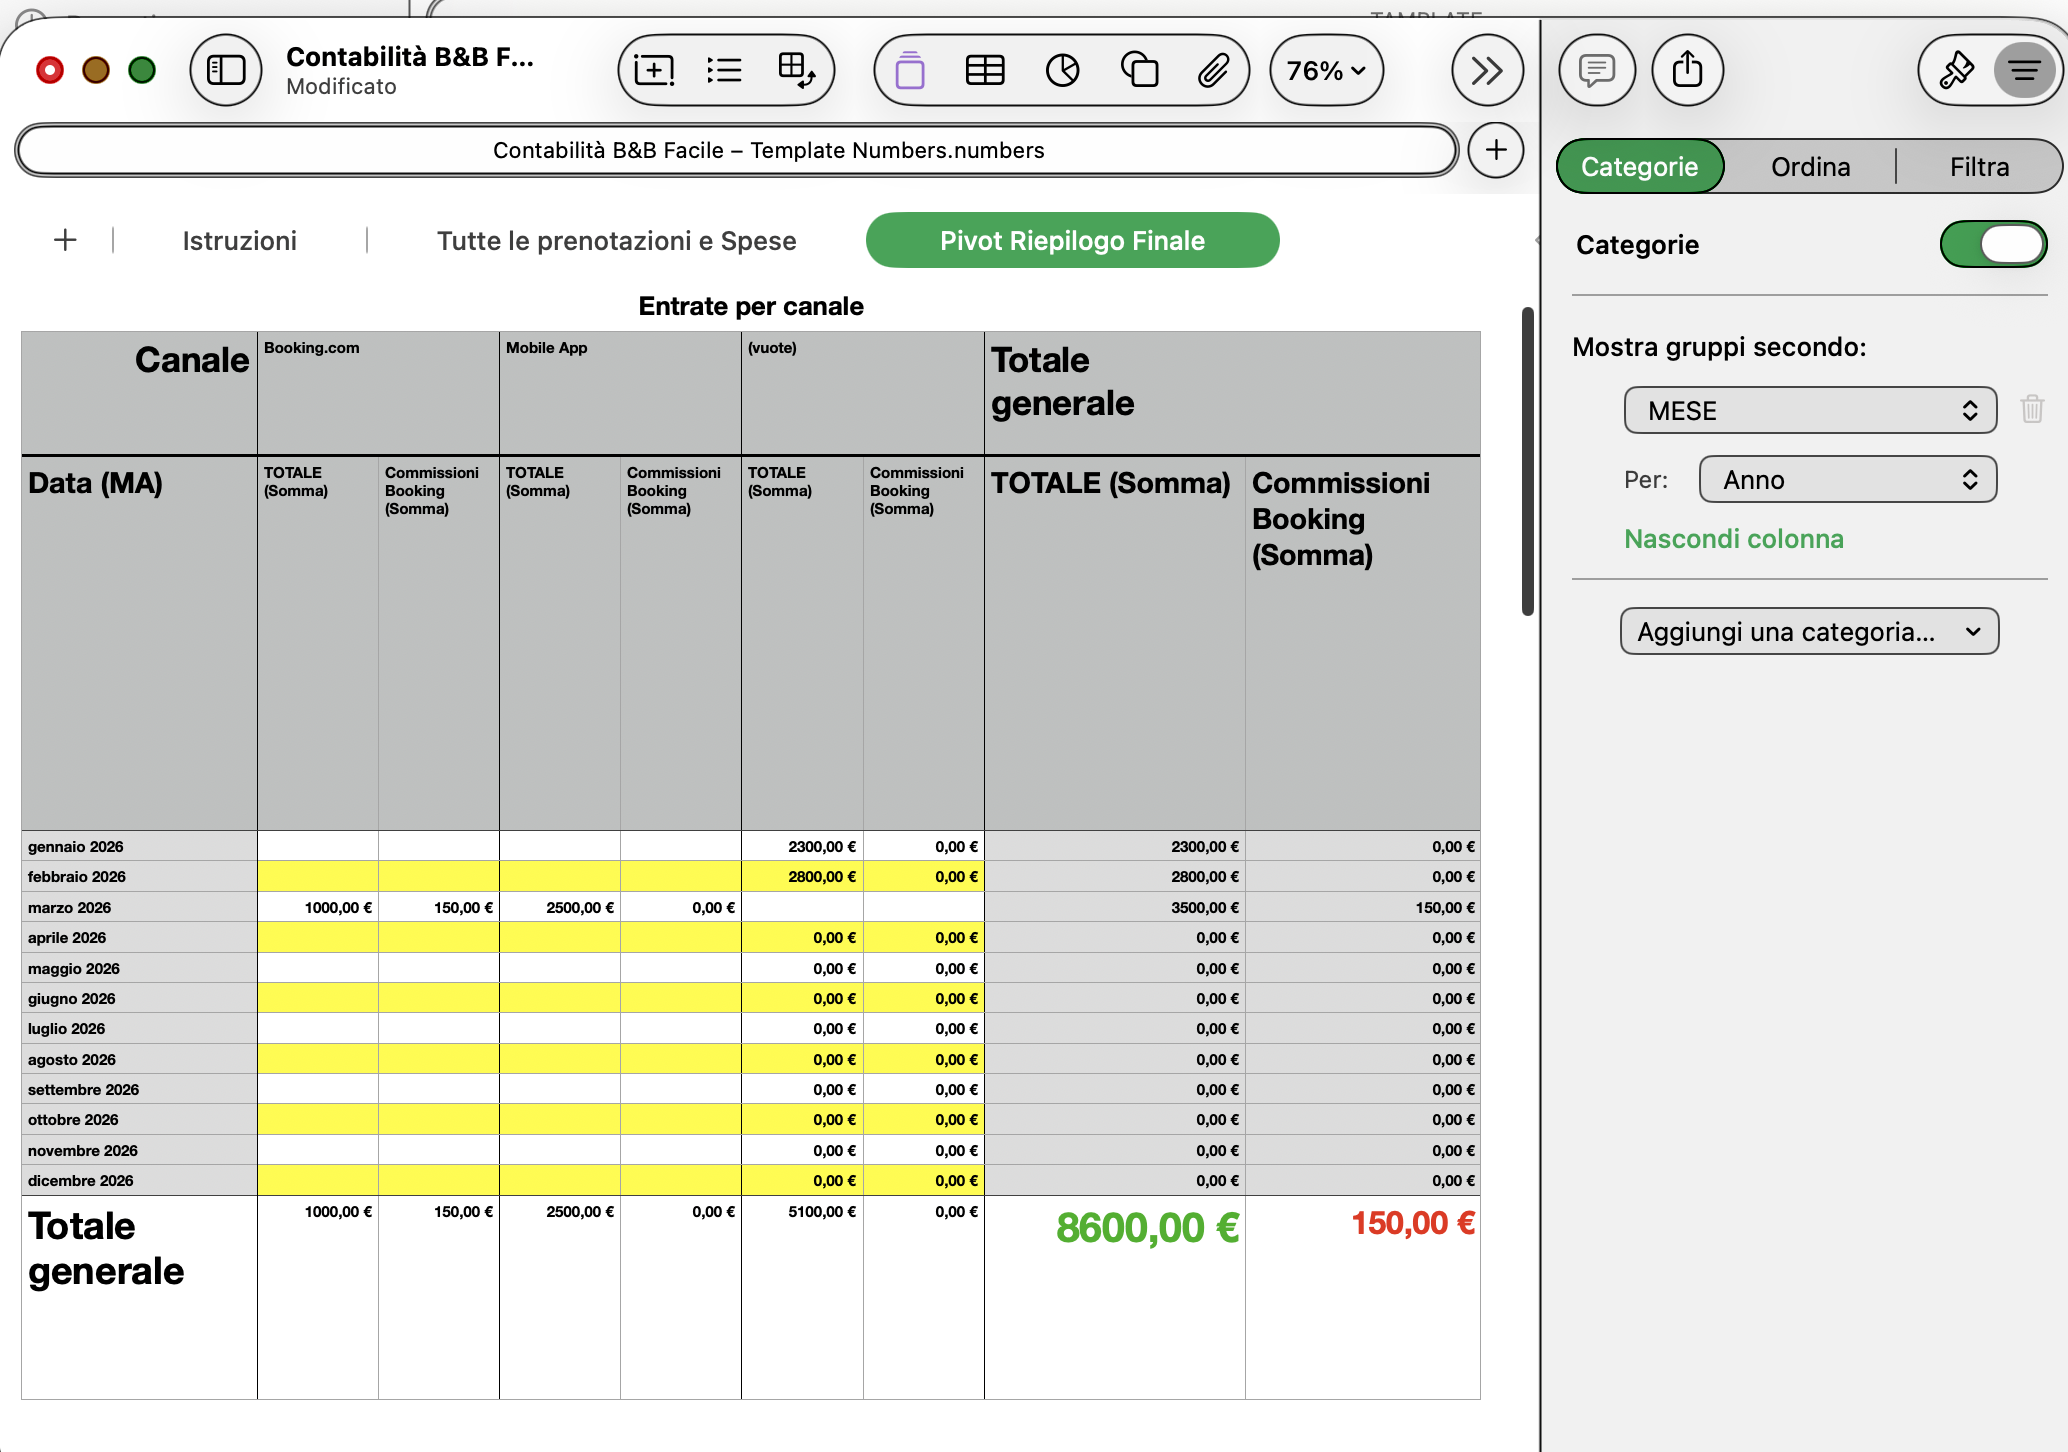The image size is (2068, 1452).
Task: Expand Aggiungi una categoria dropdown
Action: click(1809, 632)
